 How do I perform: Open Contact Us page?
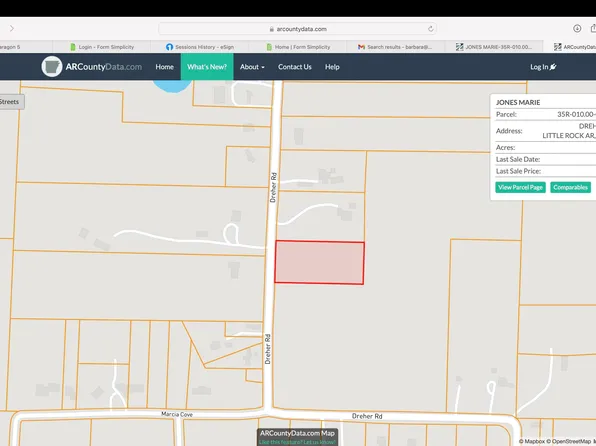[295, 67]
